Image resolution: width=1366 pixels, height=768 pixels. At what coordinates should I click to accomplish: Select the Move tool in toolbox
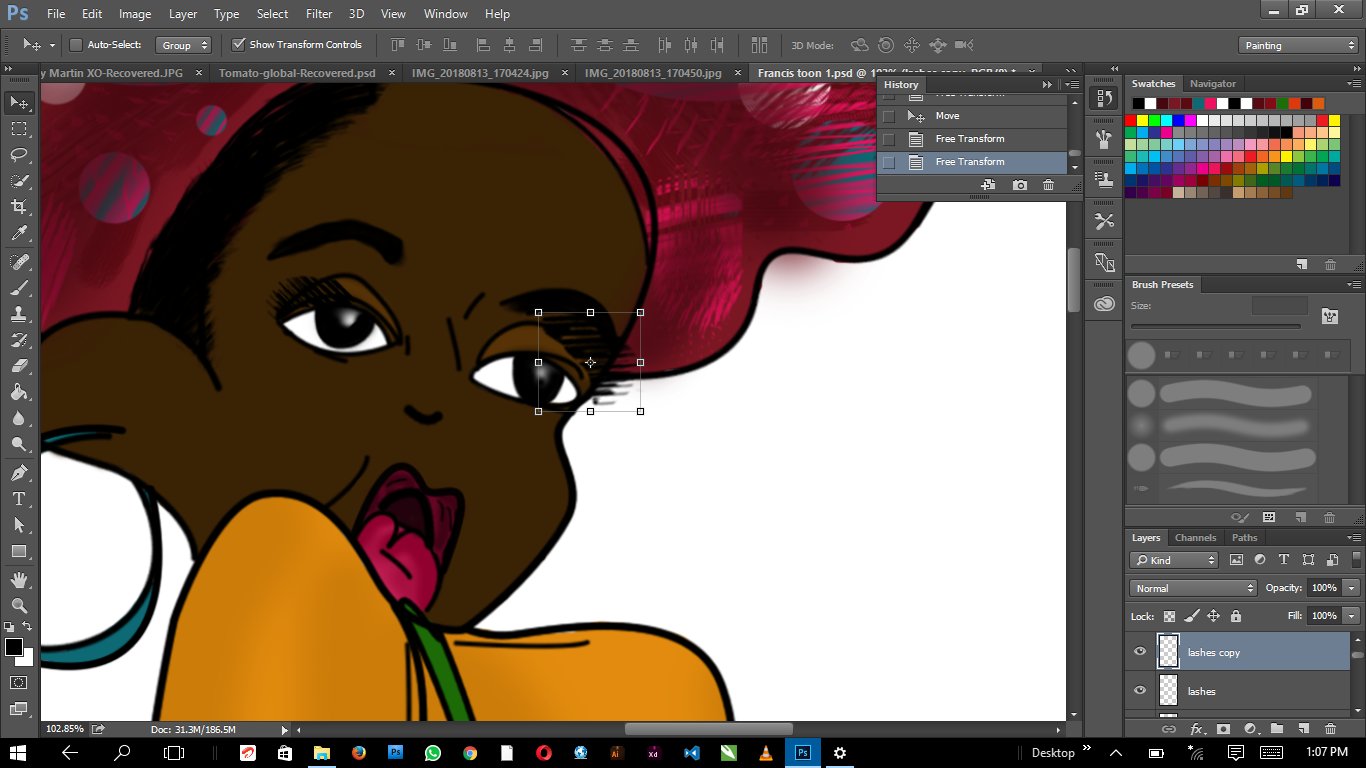pyautogui.click(x=19, y=102)
